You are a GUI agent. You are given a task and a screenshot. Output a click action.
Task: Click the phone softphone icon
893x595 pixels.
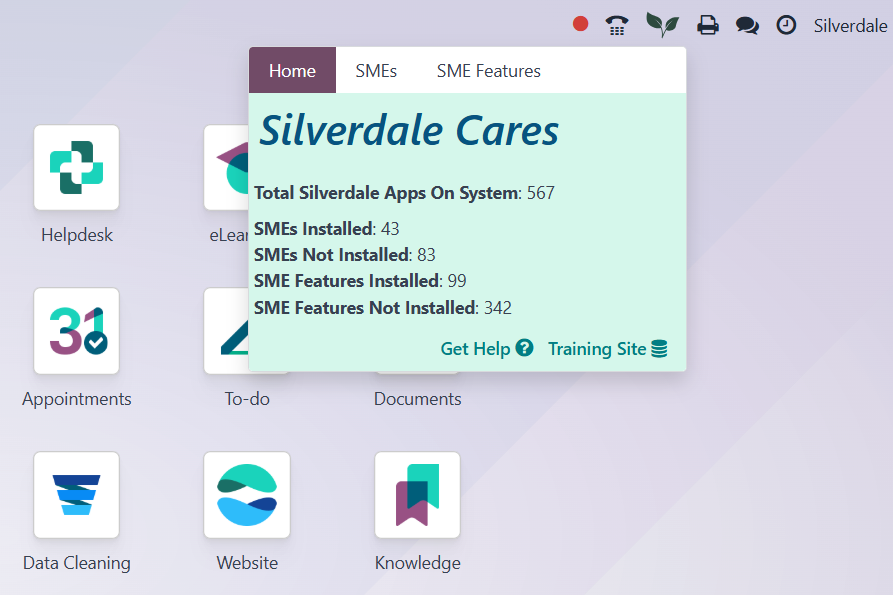pos(617,25)
